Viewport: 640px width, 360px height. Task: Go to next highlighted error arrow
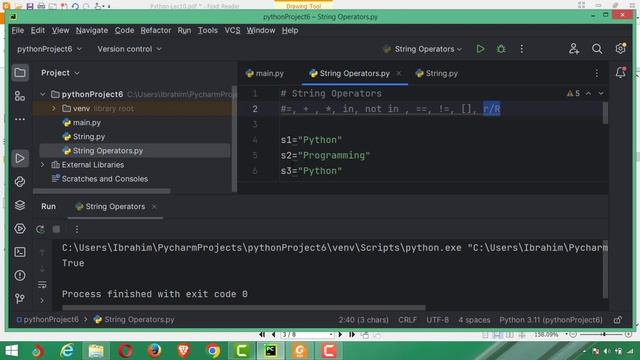[601, 93]
